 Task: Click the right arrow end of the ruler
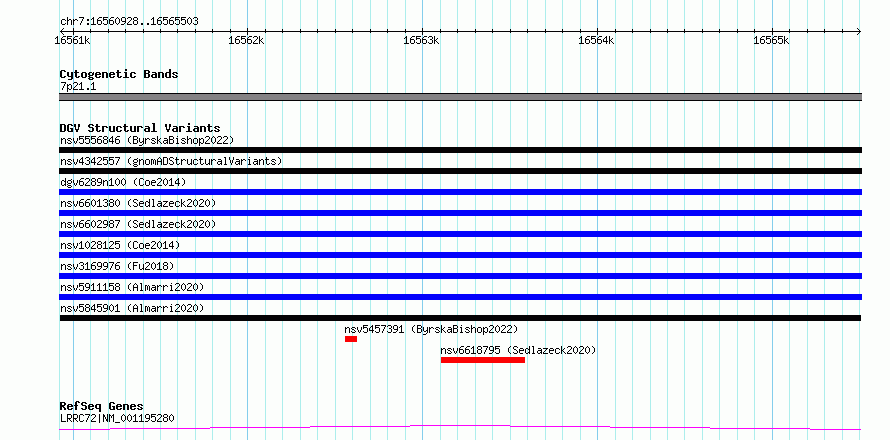point(858,31)
